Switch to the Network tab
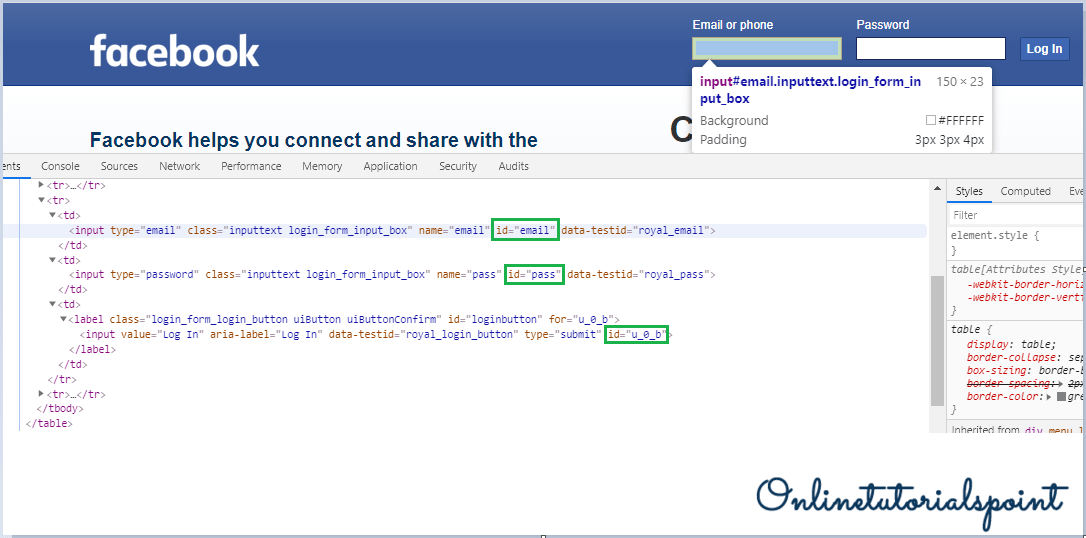This screenshot has height=538, width=1086. tap(179, 166)
